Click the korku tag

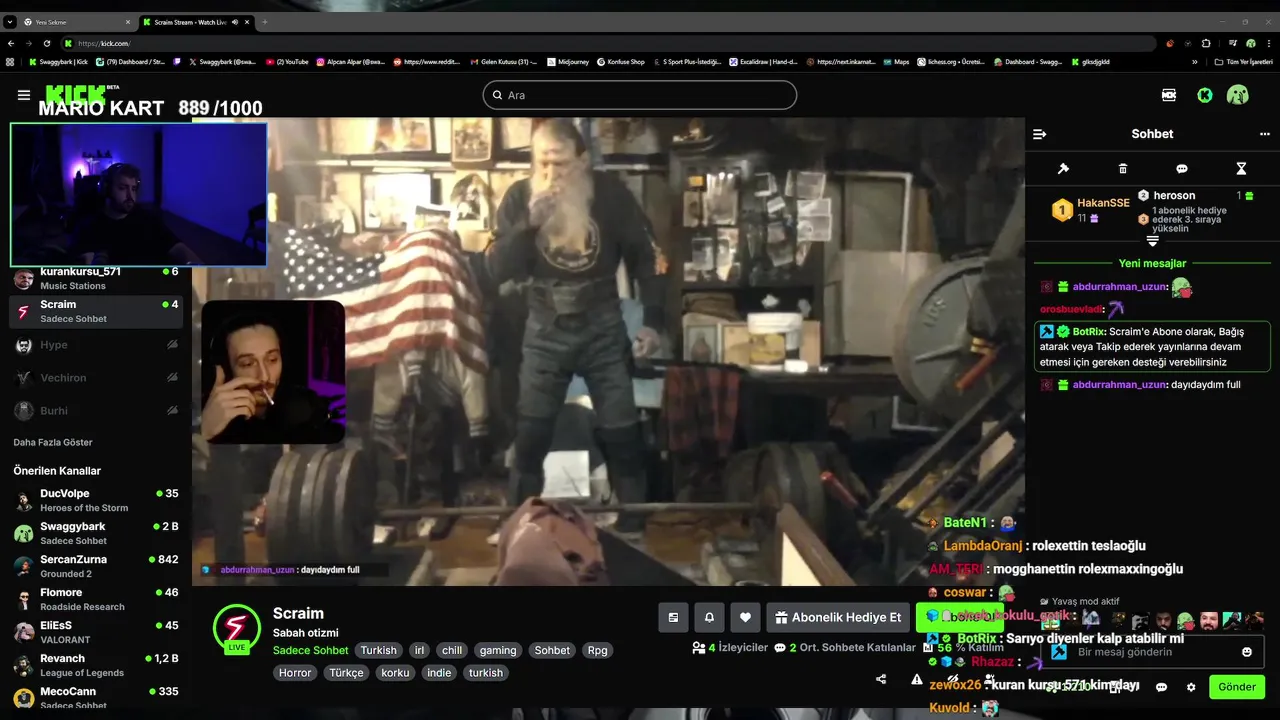click(395, 673)
